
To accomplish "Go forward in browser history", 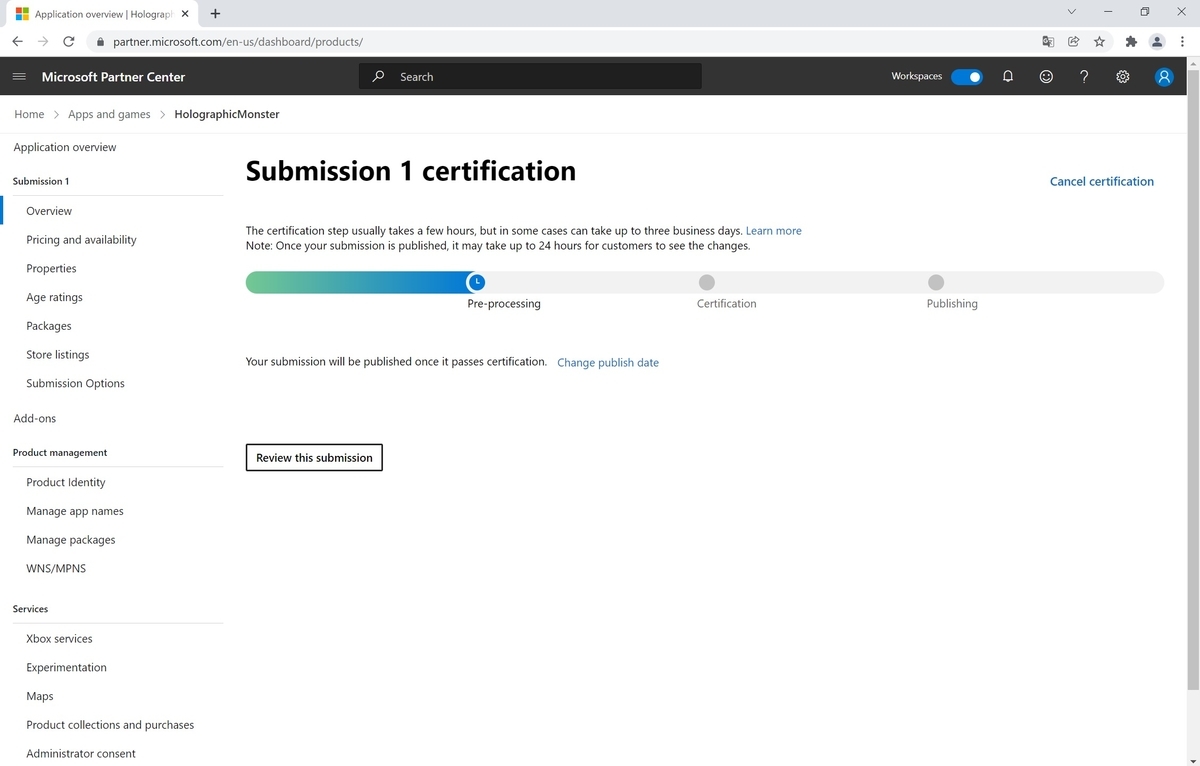I will click(x=43, y=42).
